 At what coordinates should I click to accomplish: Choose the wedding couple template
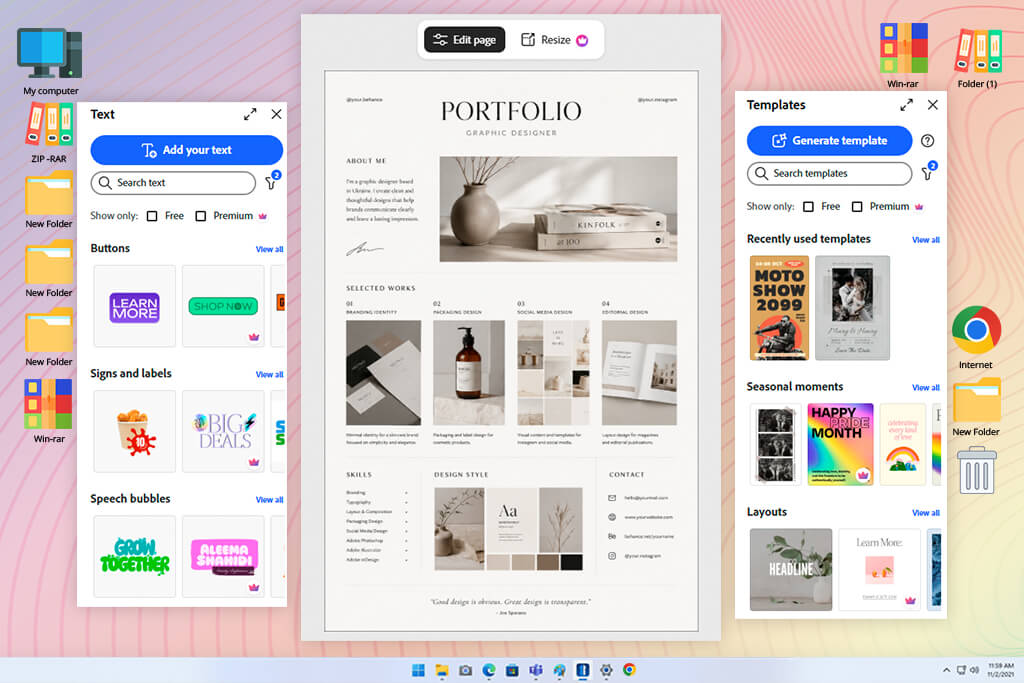[x=852, y=308]
